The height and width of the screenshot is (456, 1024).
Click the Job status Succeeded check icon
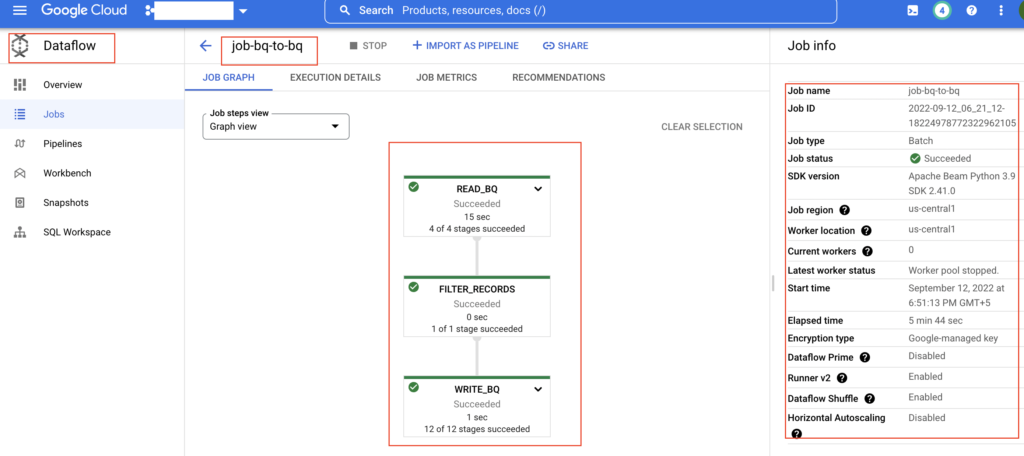click(x=915, y=158)
